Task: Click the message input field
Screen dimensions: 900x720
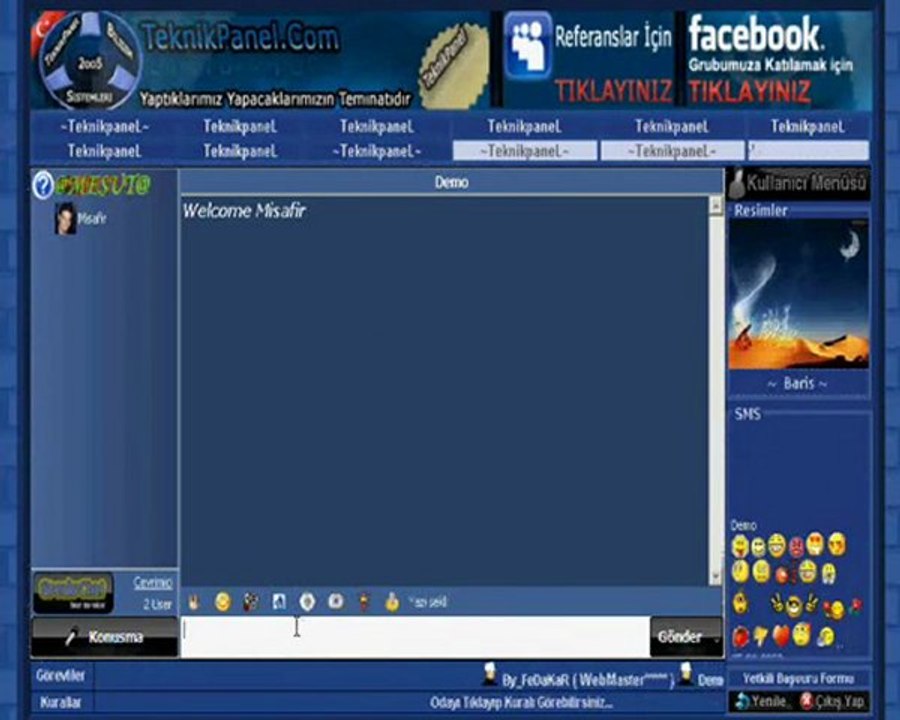Action: [416, 637]
